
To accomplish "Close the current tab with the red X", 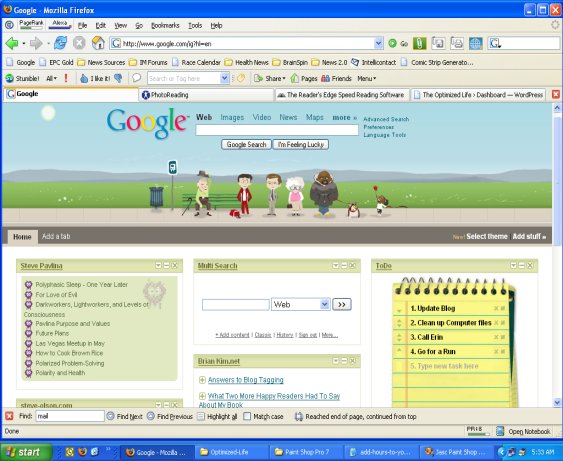I will pyautogui.click(x=556, y=94).
